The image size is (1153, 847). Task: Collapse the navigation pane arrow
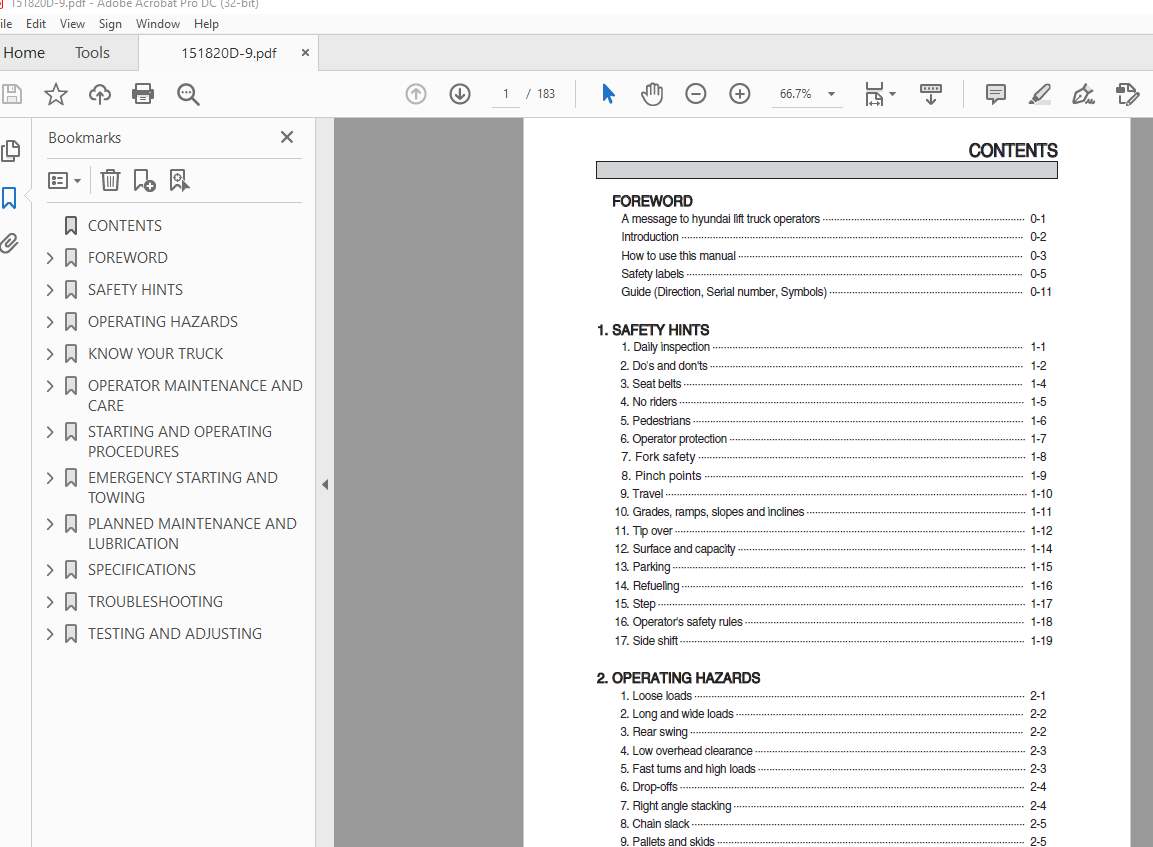(325, 485)
